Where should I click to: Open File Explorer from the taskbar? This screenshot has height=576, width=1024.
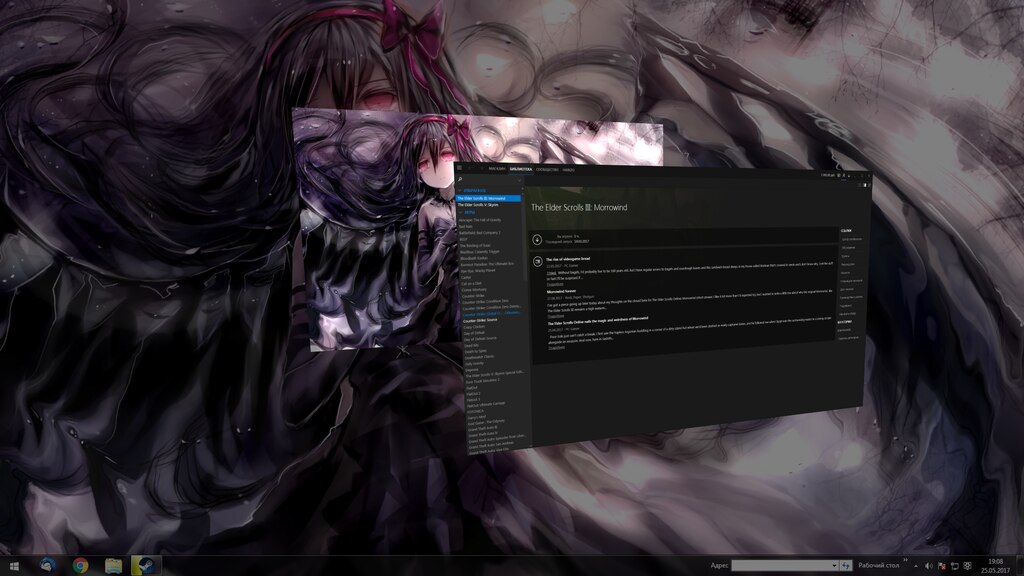tap(113, 565)
